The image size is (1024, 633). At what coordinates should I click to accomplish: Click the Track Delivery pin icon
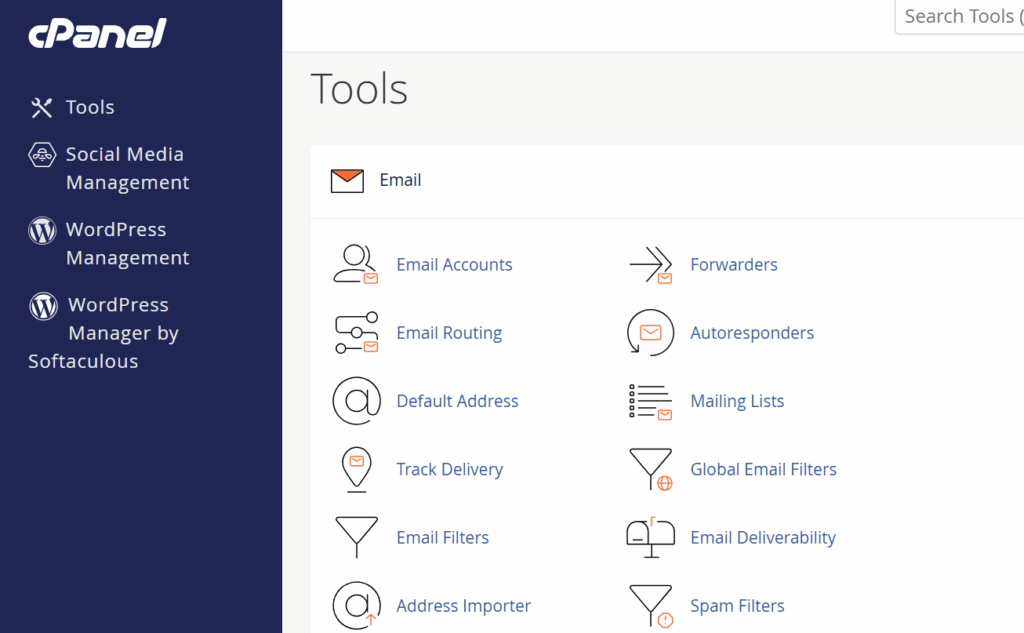click(x=357, y=469)
